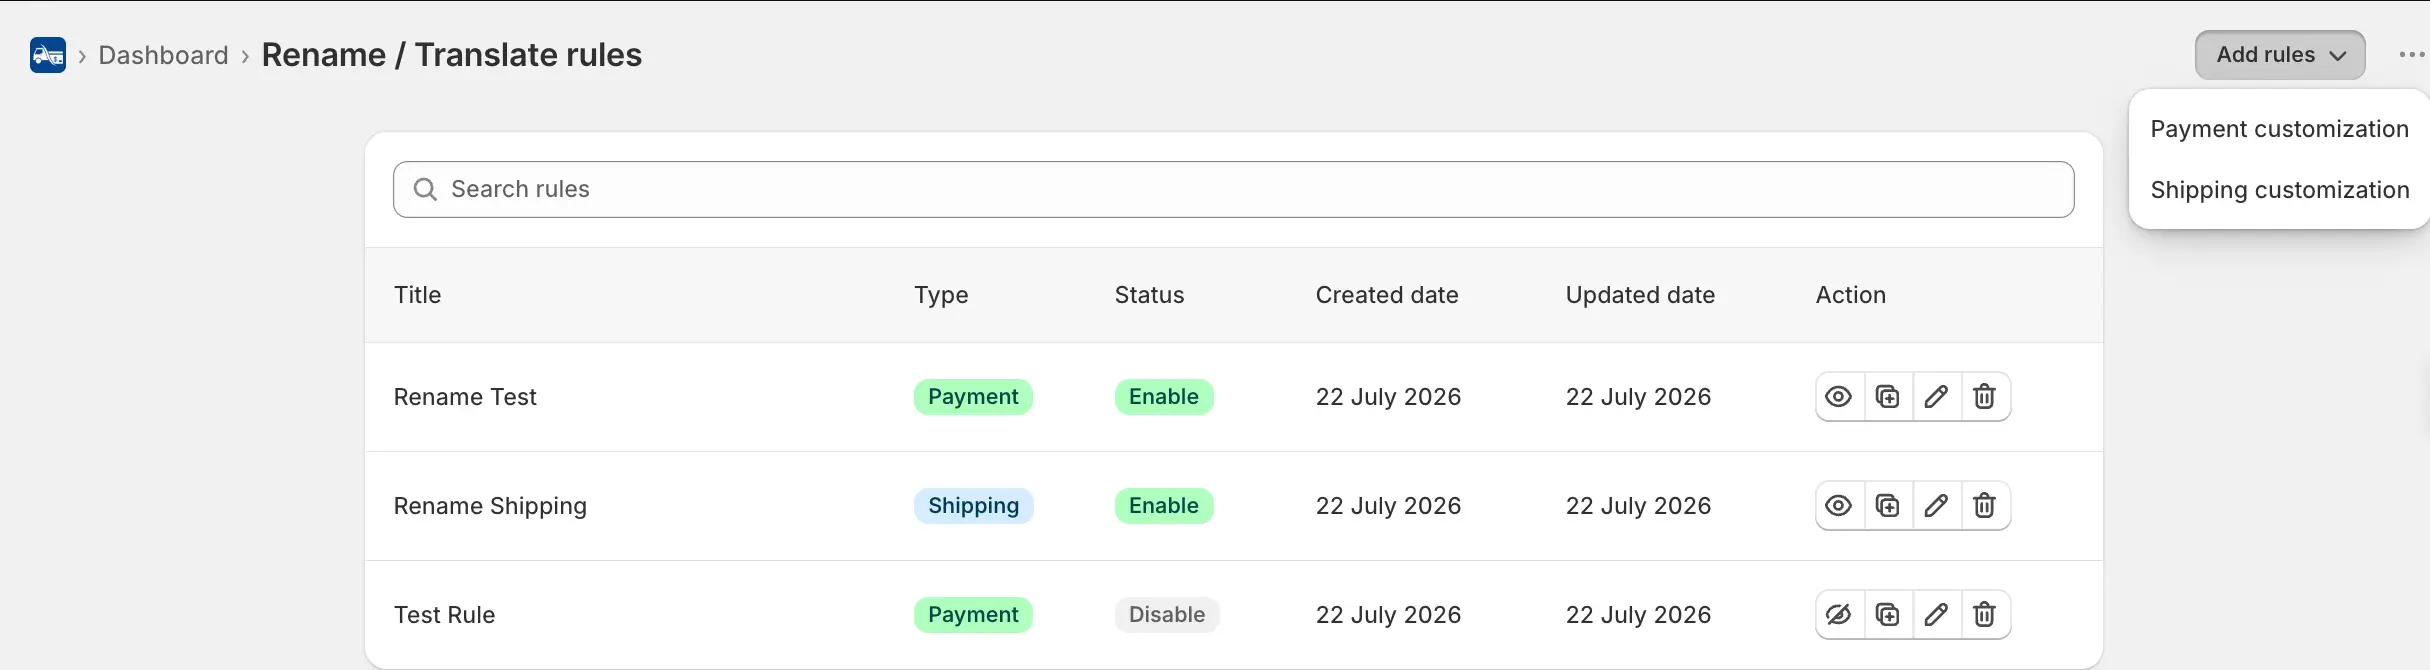Select Shipping customization from menu
2430x670 pixels.
(x=2279, y=190)
